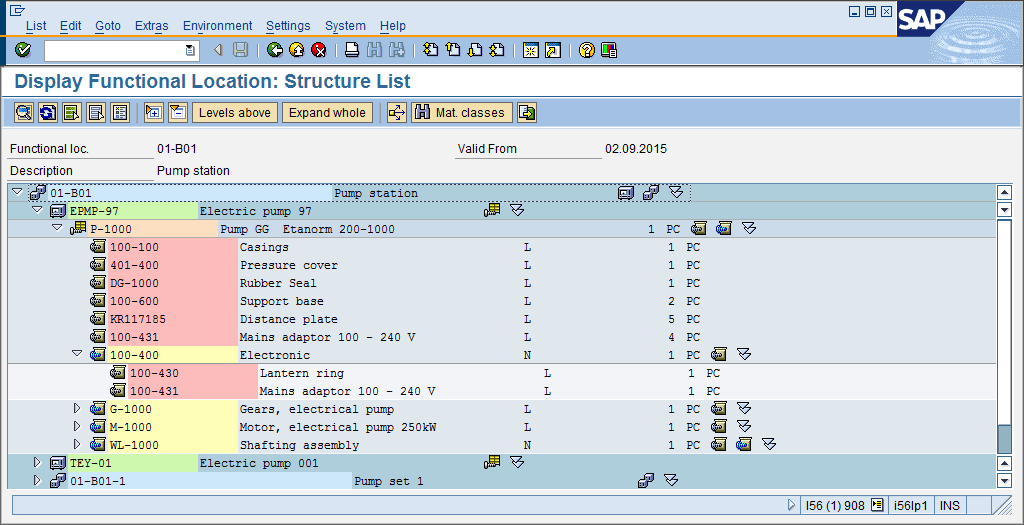Image resolution: width=1024 pixels, height=525 pixels.
Task: Click the First page icon
Action: click(x=430, y=50)
